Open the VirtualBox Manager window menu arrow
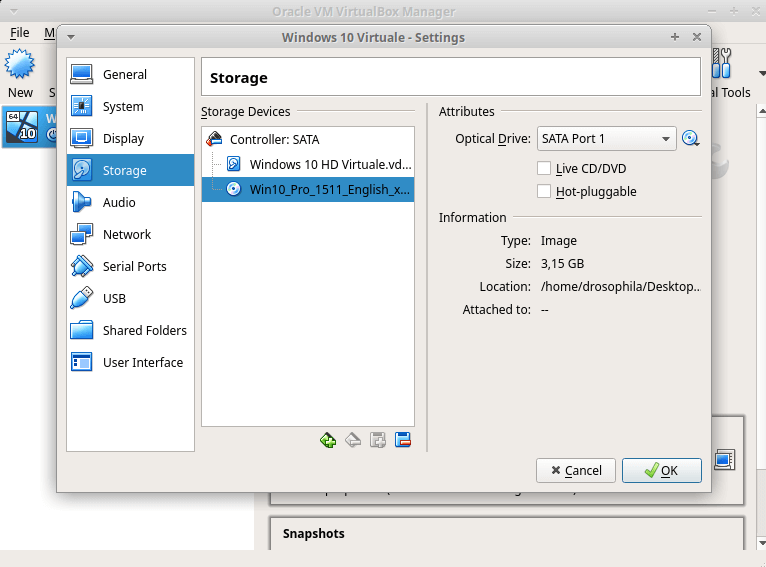The height and width of the screenshot is (567, 766). coord(14,11)
